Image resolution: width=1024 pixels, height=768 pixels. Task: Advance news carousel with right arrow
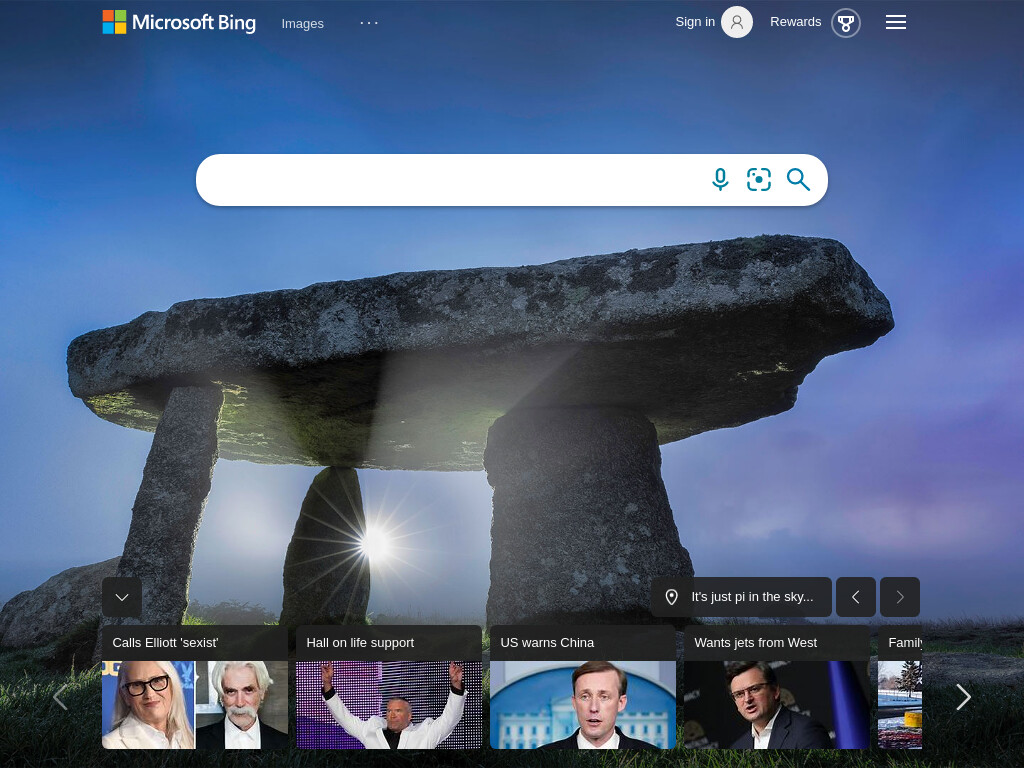click(x=963, y=697)
